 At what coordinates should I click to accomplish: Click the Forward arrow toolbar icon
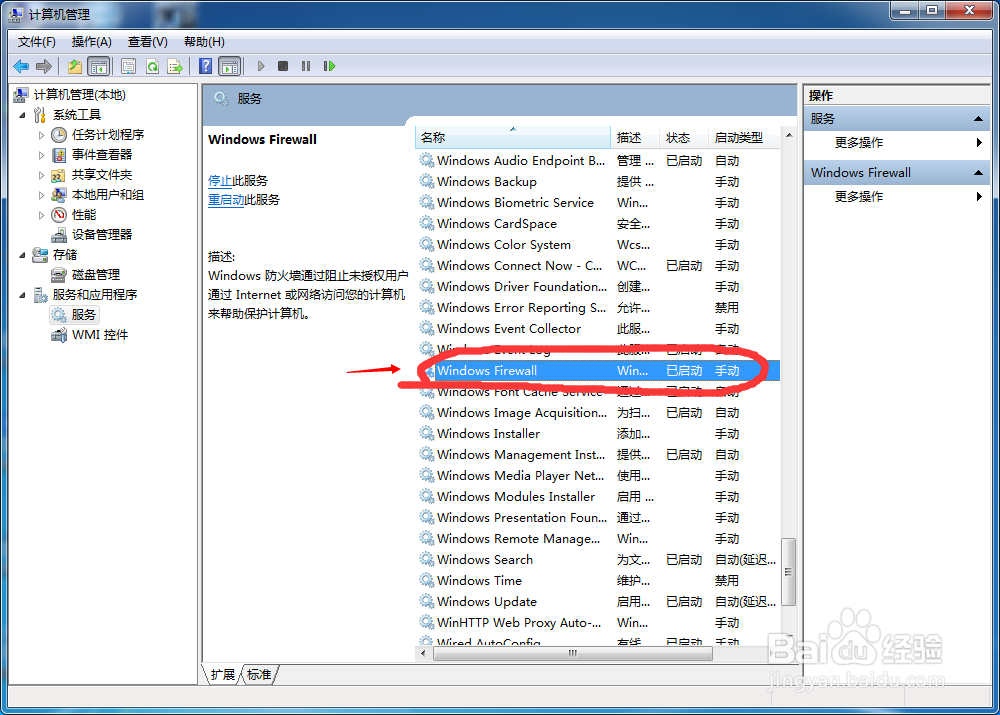[44, 66]
